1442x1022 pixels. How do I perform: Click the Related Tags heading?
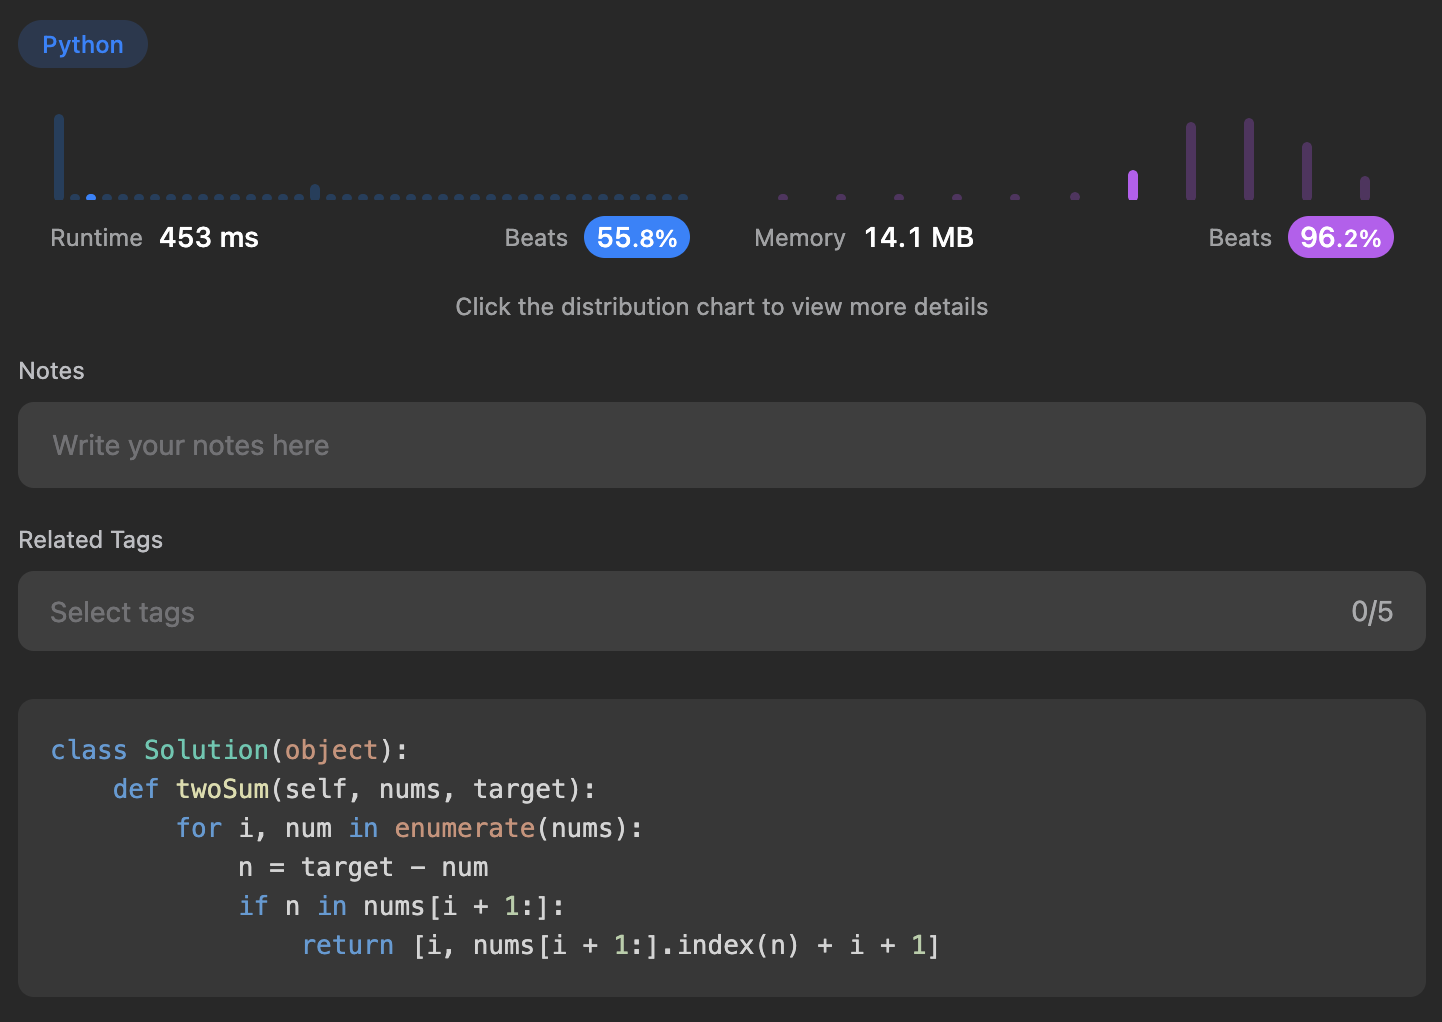[91, 540]
